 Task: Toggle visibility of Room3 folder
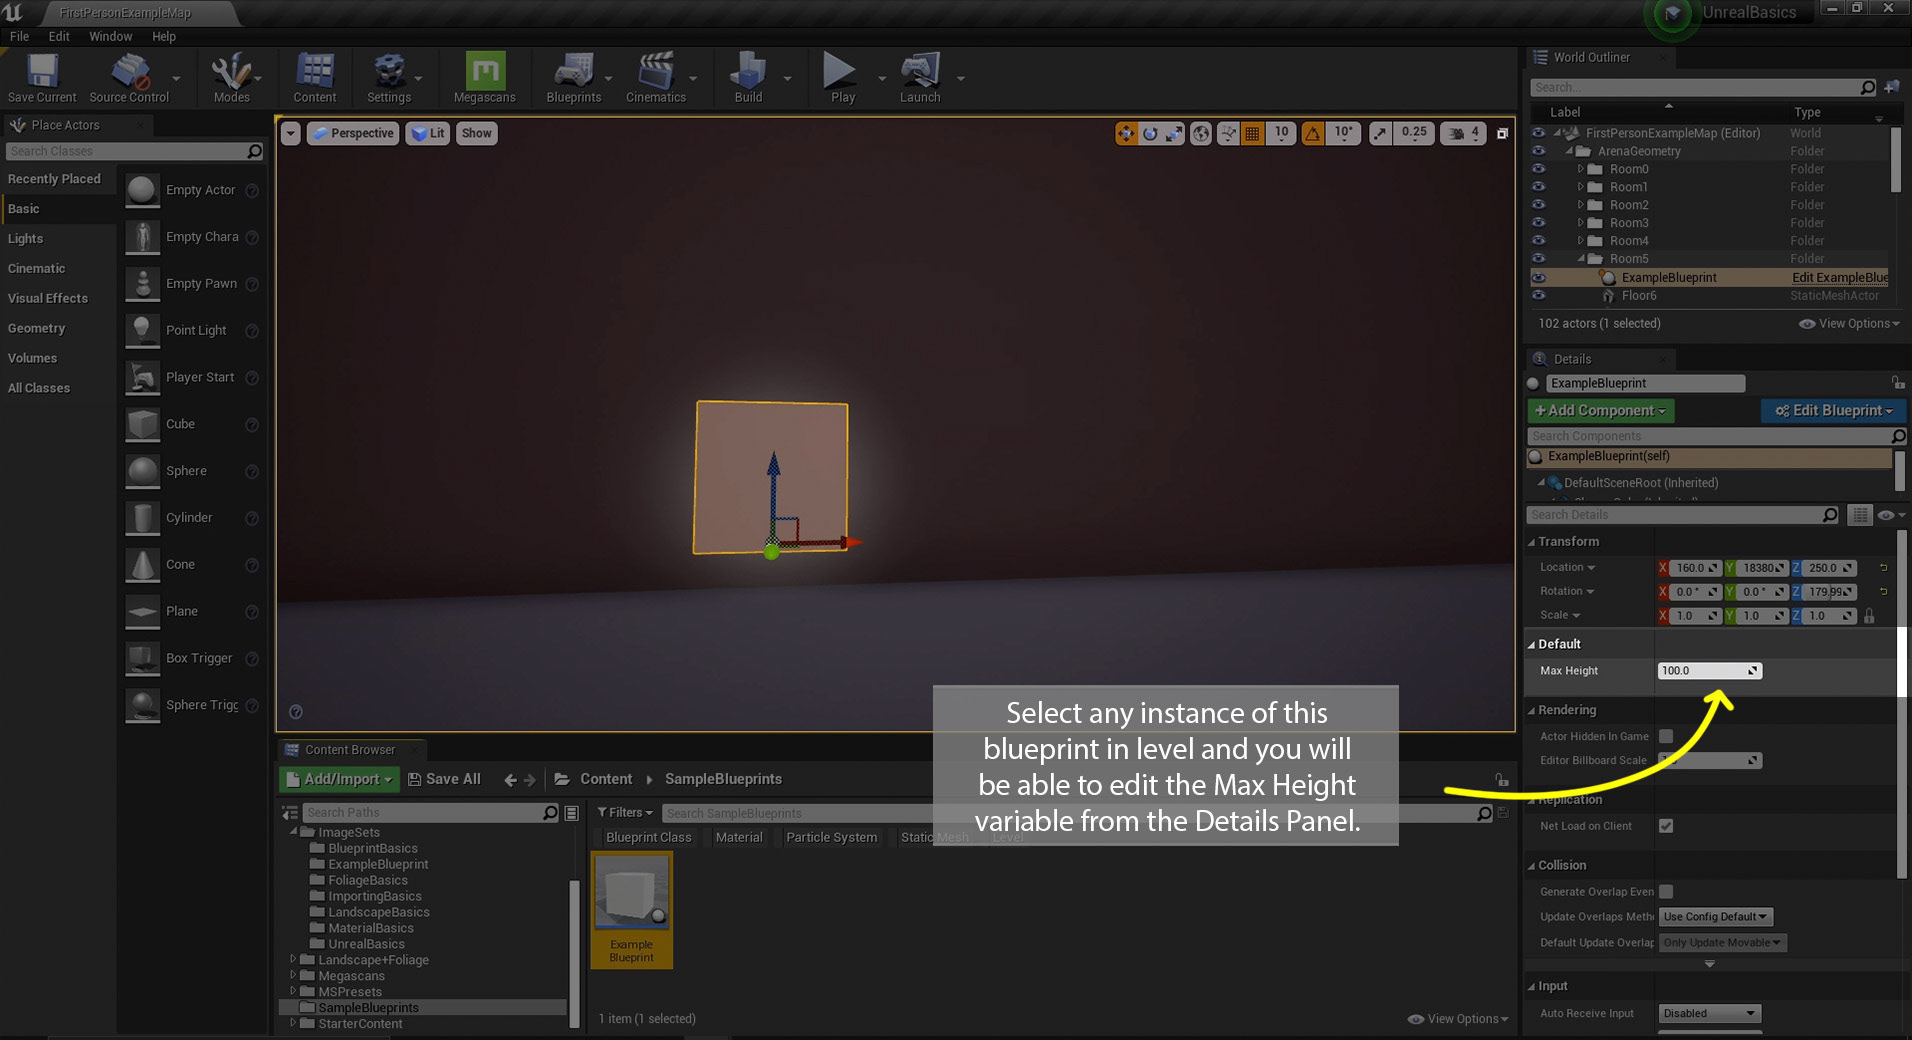tap(1539, 223)
